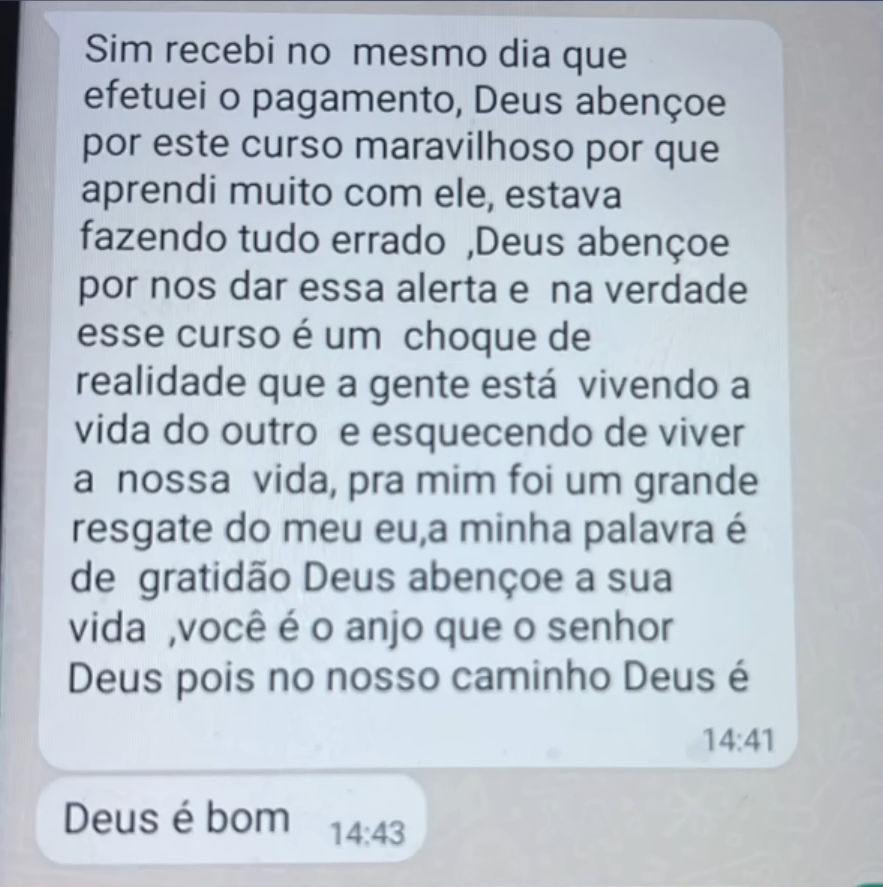The image size is (883, 887).
Task: Click the 14:41 timestamp
Action: point(738,740)
